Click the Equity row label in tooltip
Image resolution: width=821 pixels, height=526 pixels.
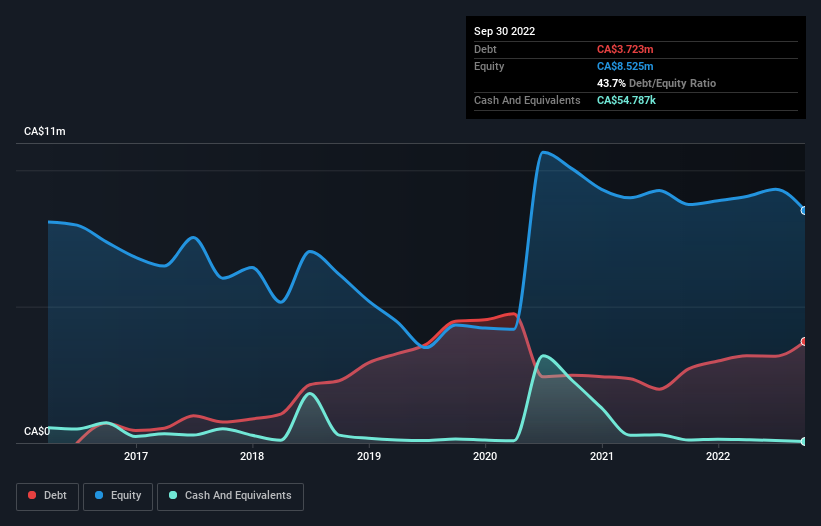[489, 66]
